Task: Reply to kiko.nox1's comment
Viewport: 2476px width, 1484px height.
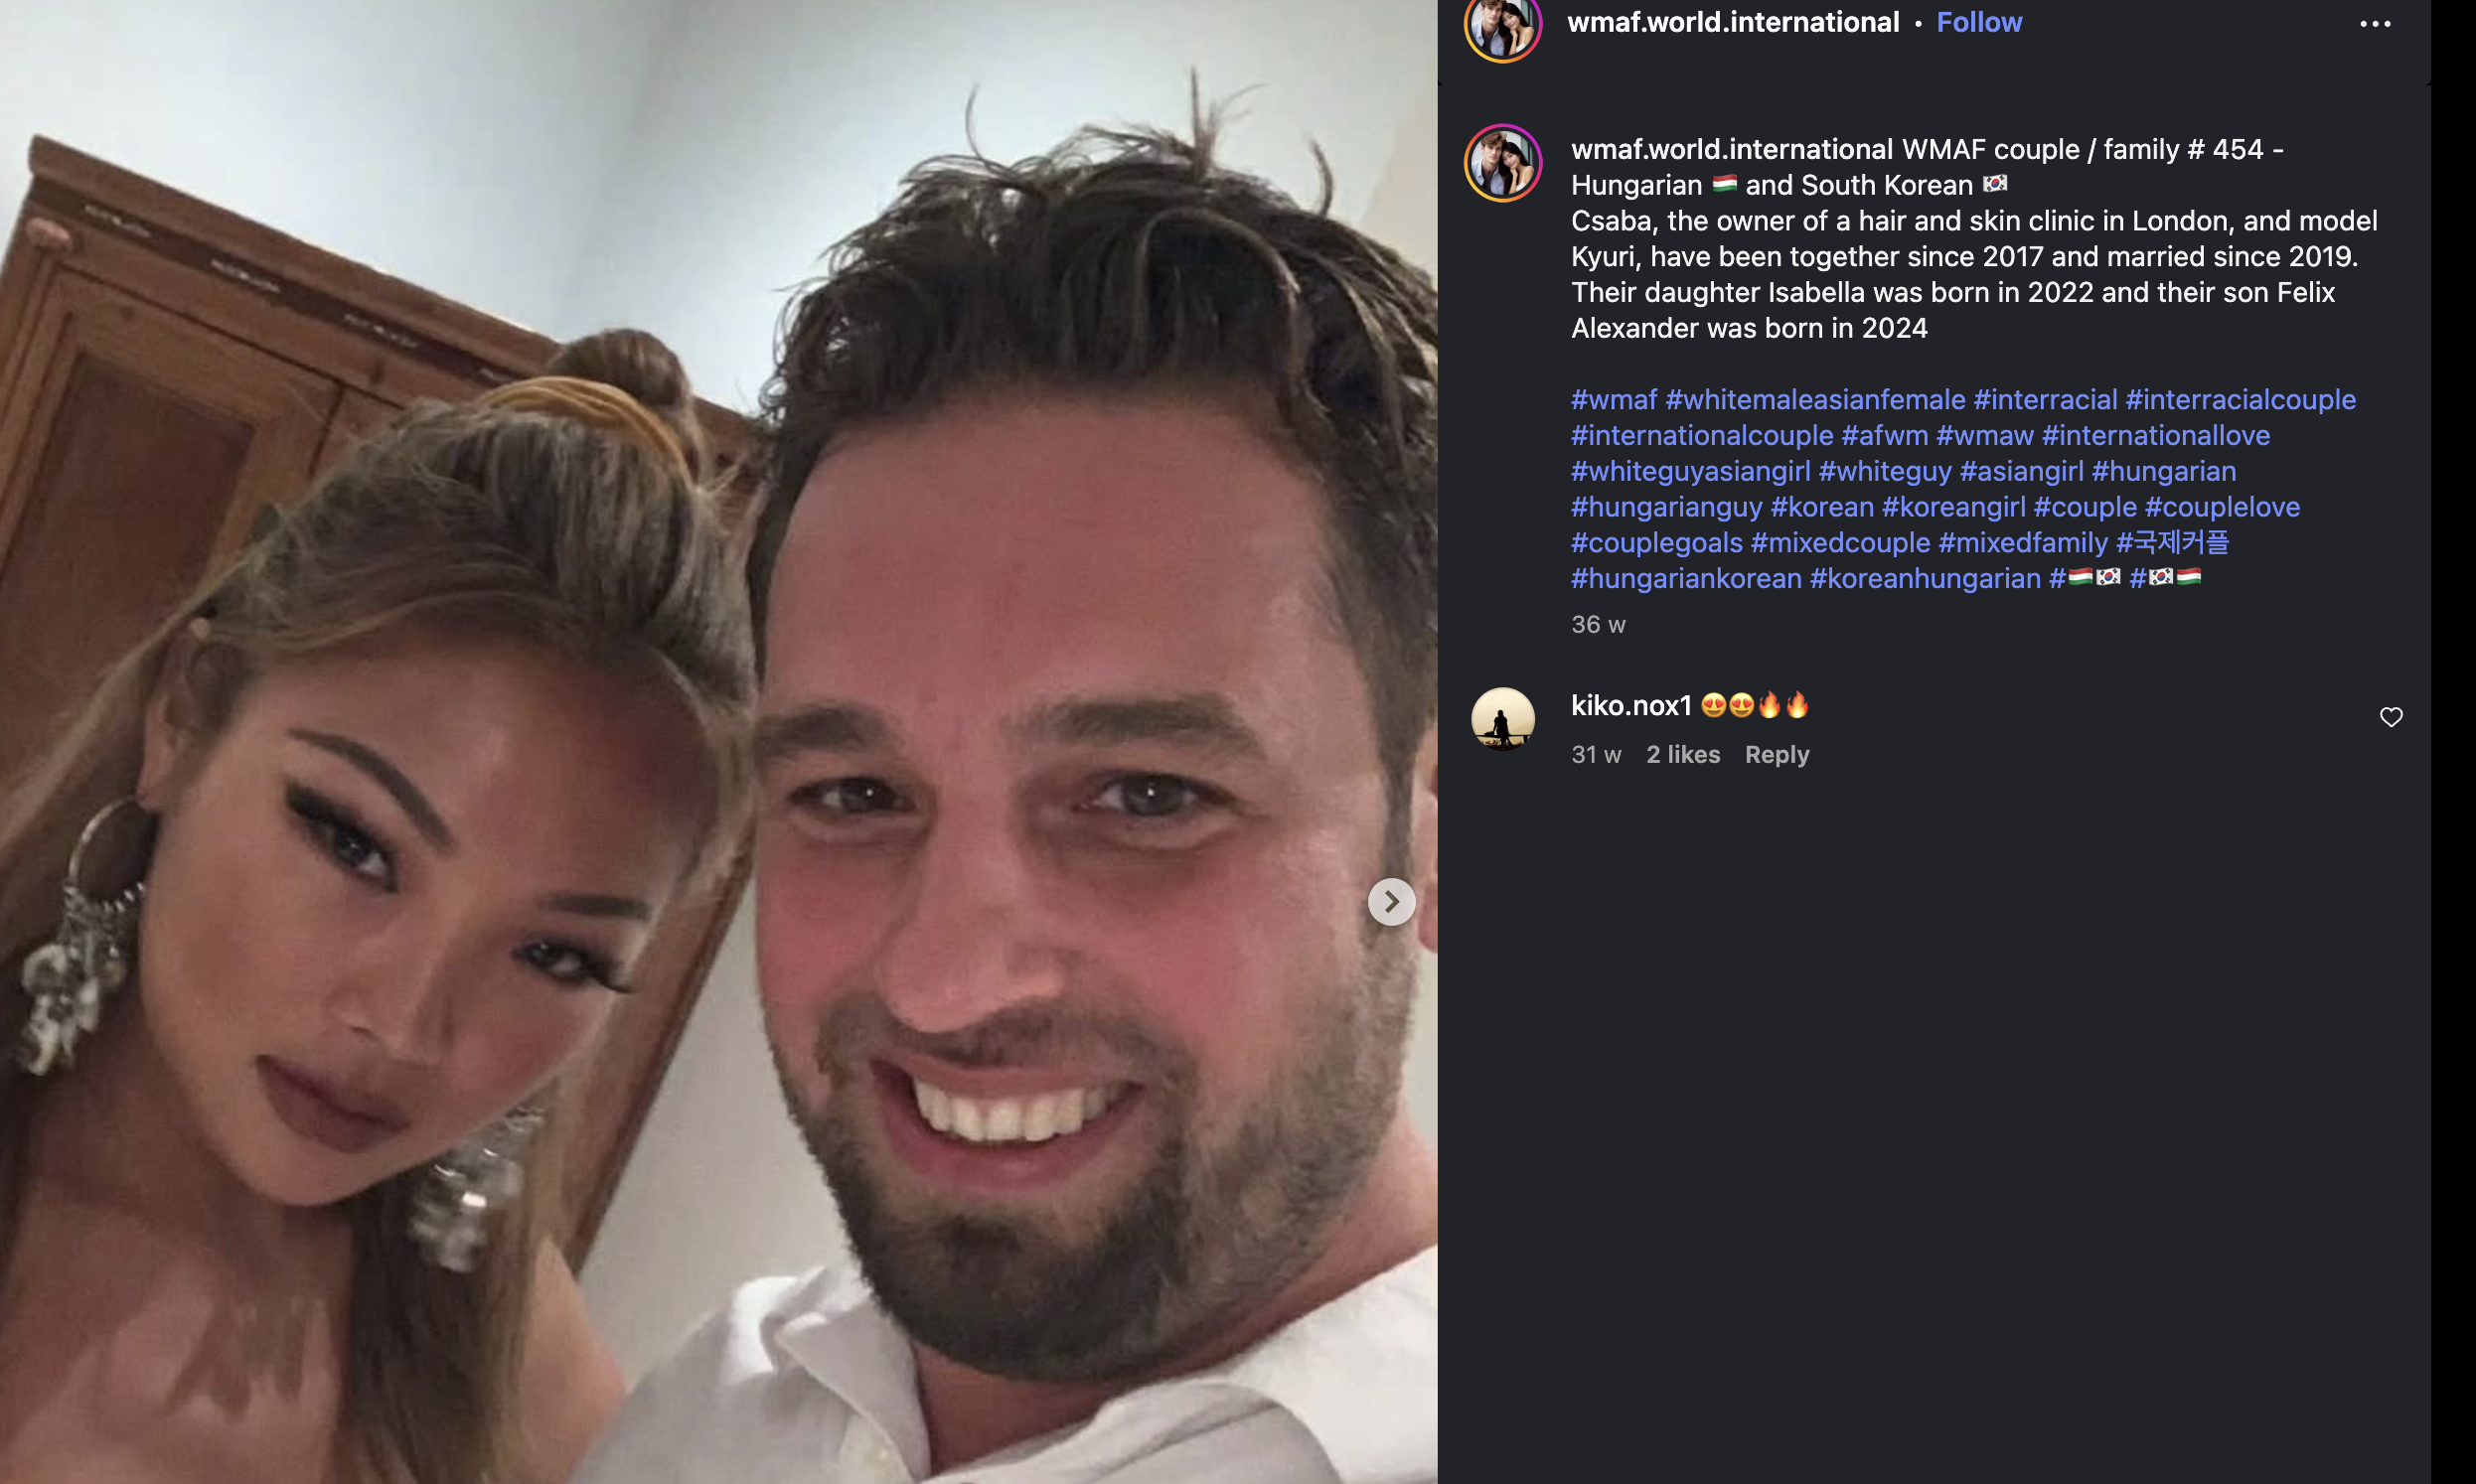Action: pyautogui.click(x=1776, y=754)
